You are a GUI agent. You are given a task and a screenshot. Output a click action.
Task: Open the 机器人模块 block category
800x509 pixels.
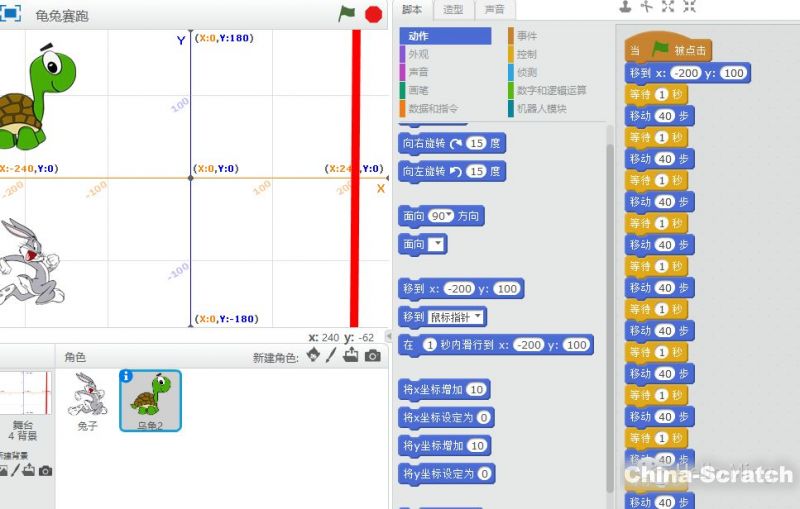(x=543, y=108)
